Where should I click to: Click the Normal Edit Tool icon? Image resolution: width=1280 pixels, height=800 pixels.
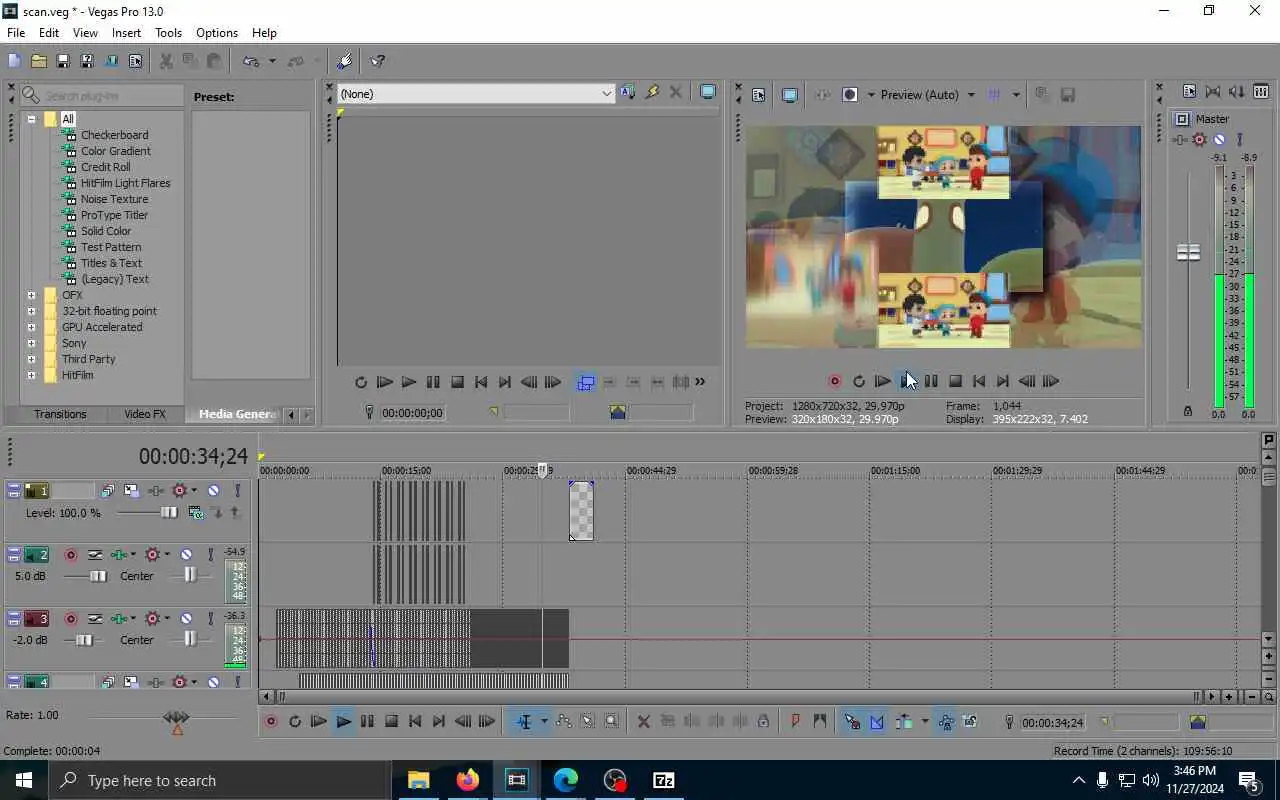pos(524,721)
